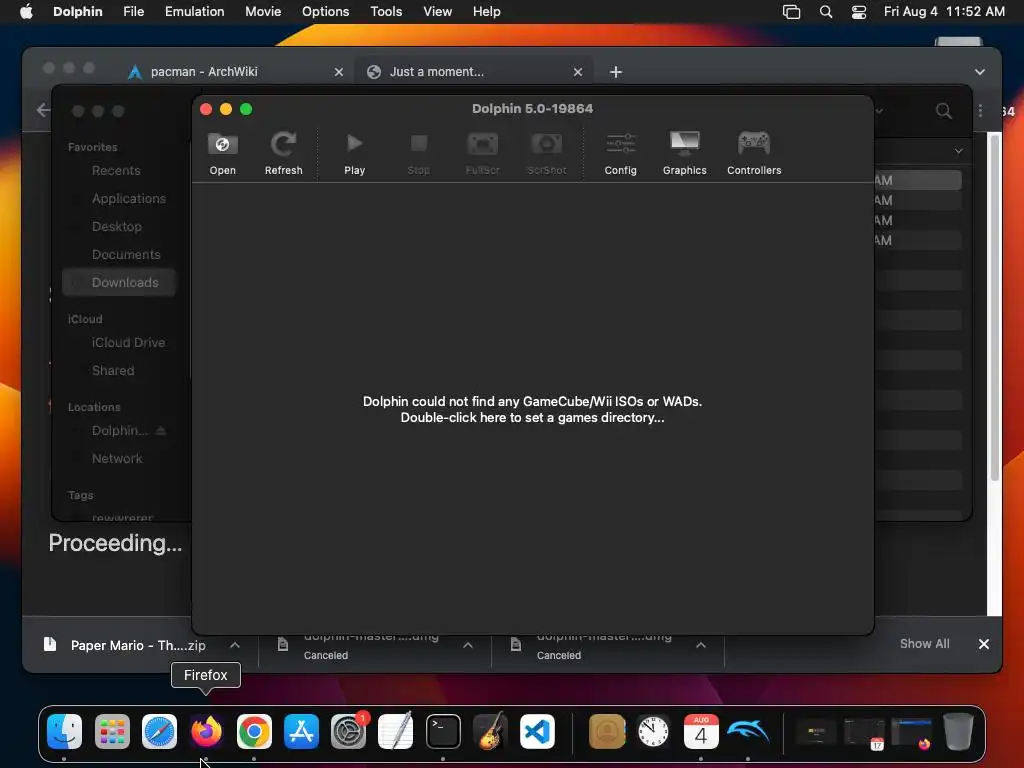The height and width of the screenshot is (768, 1024).
Task: Open Safari from the Dock
Action: click(159, 731)
